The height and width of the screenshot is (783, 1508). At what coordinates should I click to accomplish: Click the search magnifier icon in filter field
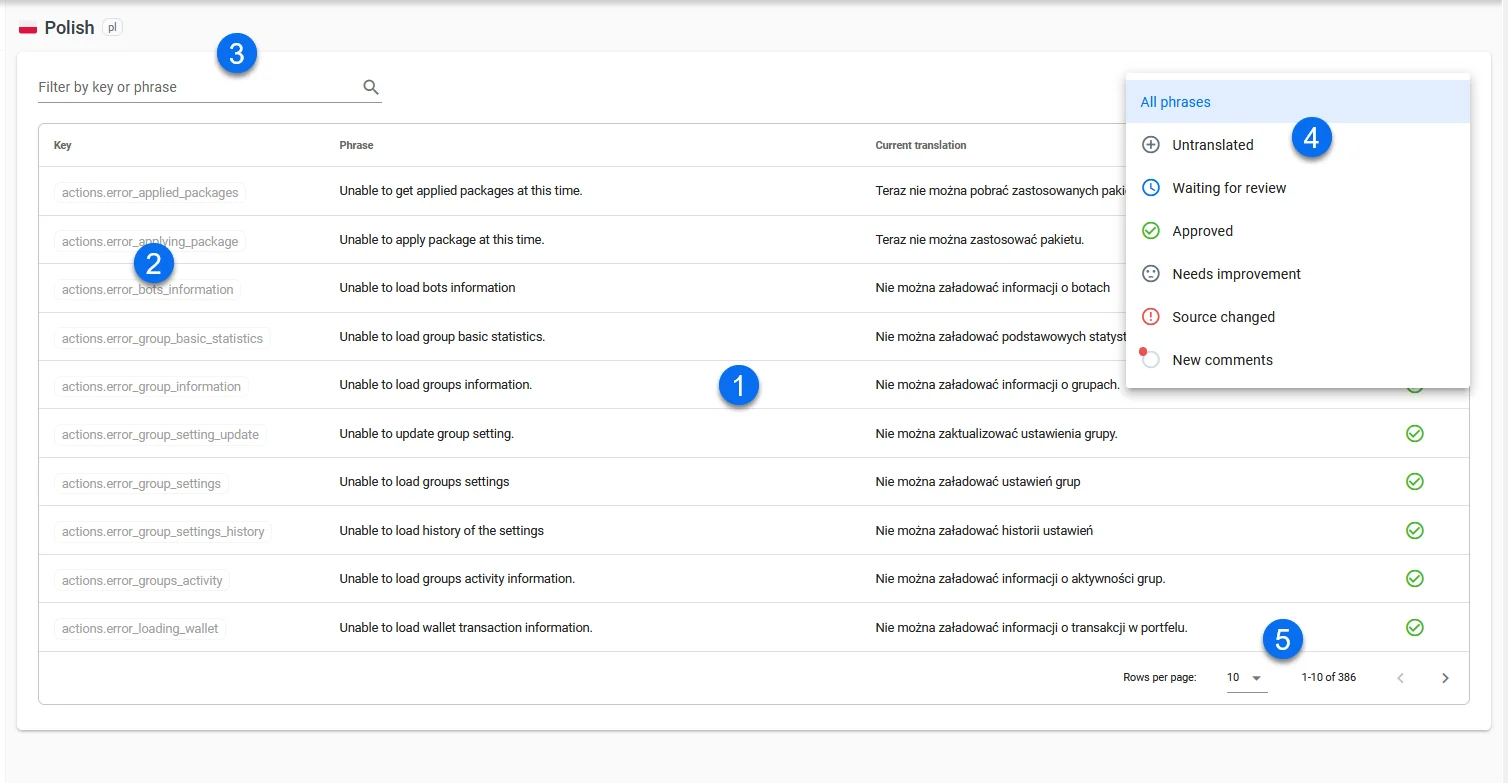(x=371, y=87)
